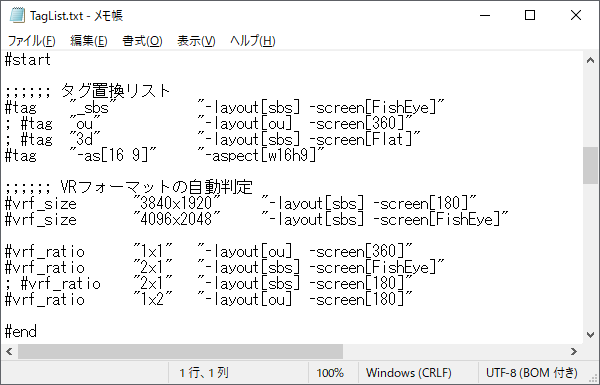Click the "-aspect[w16h9]" text
The width and height of the screenshot is (600, 385).
point(261,156)
